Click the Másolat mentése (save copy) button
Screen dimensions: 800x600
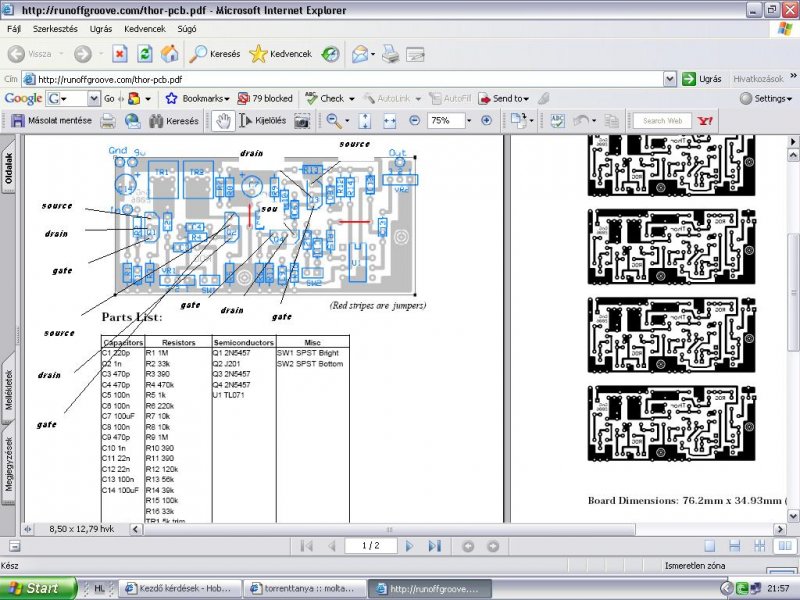point(52,121)
